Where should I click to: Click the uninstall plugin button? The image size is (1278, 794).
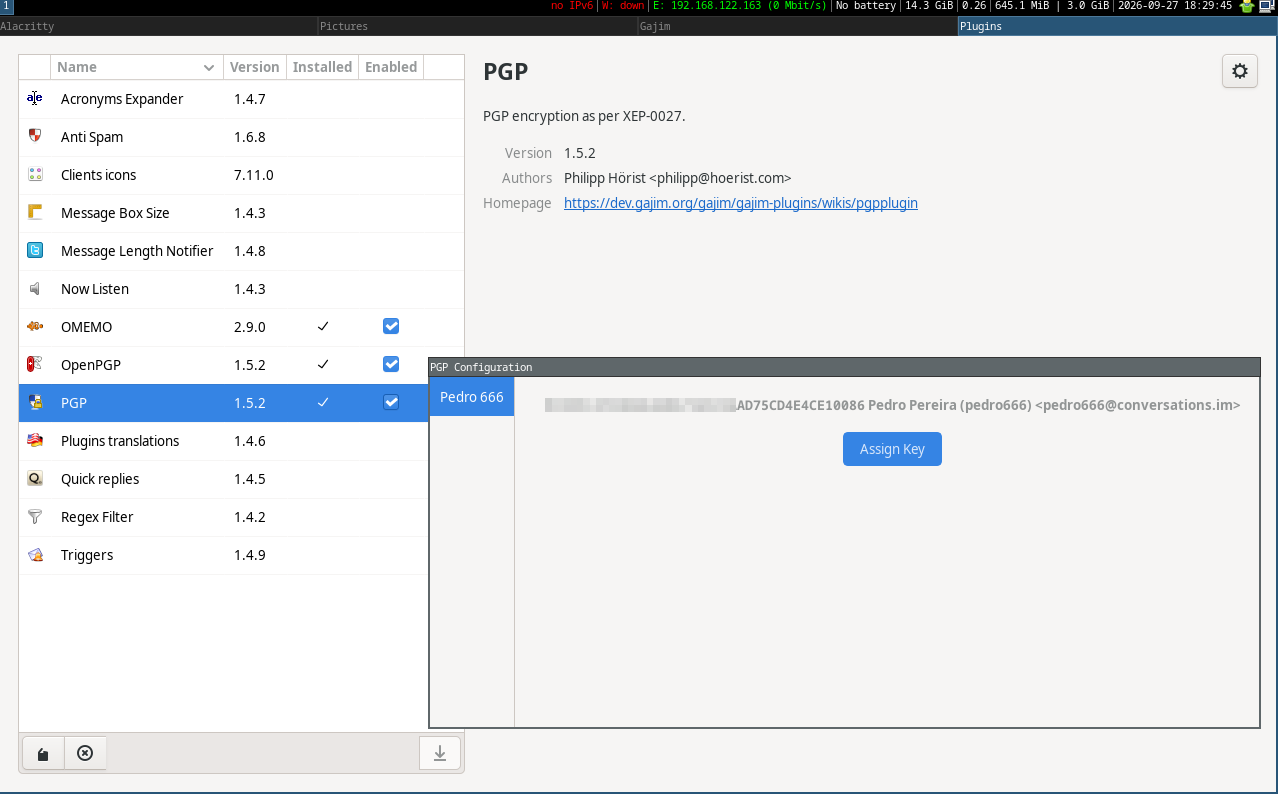click(85, 753)
